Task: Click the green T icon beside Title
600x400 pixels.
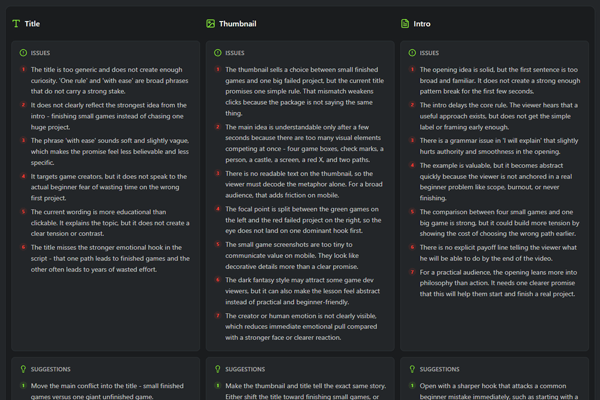Action: tap(16, 24)
